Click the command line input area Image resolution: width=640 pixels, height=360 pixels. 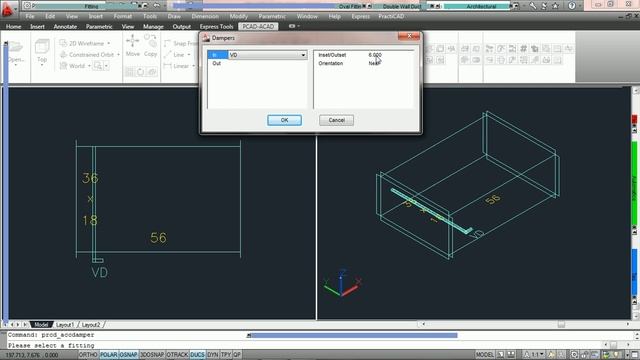[x=304, y=345]
